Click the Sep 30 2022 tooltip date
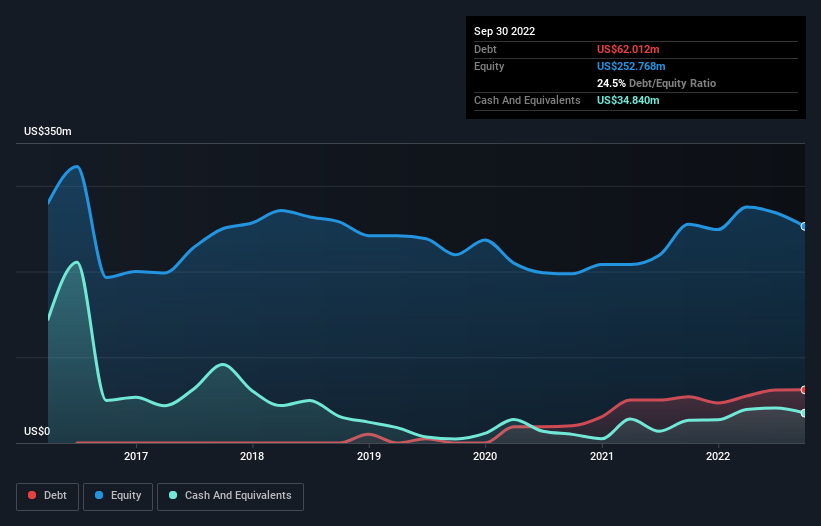 [504, 31]
